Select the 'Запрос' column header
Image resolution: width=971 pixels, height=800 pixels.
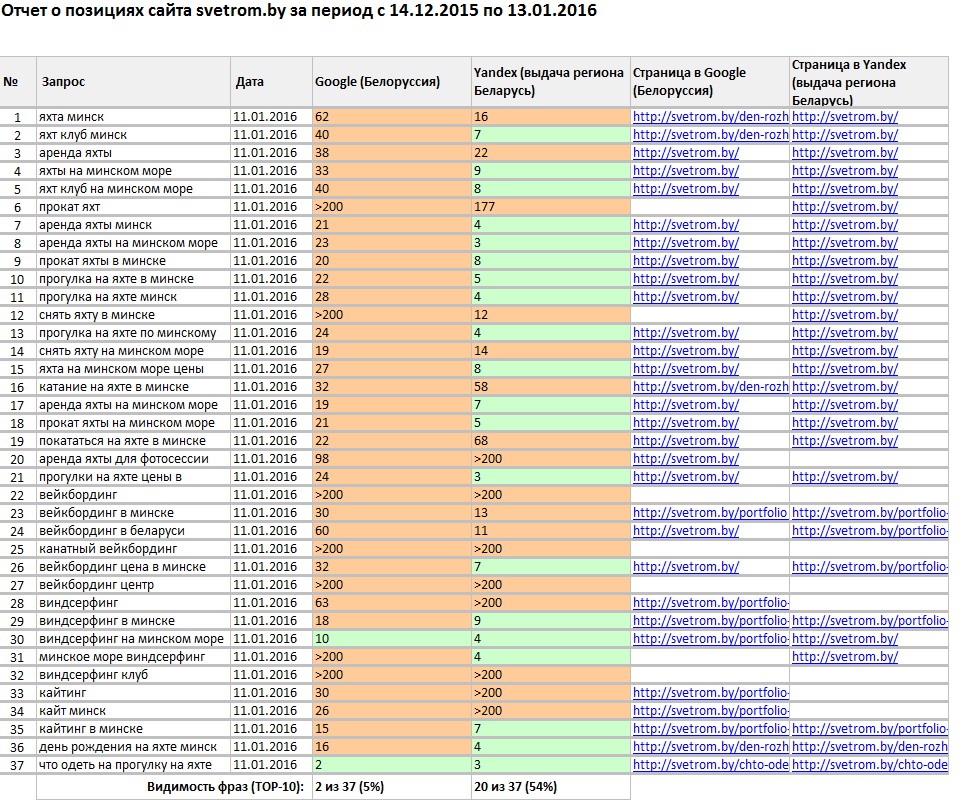133,82
